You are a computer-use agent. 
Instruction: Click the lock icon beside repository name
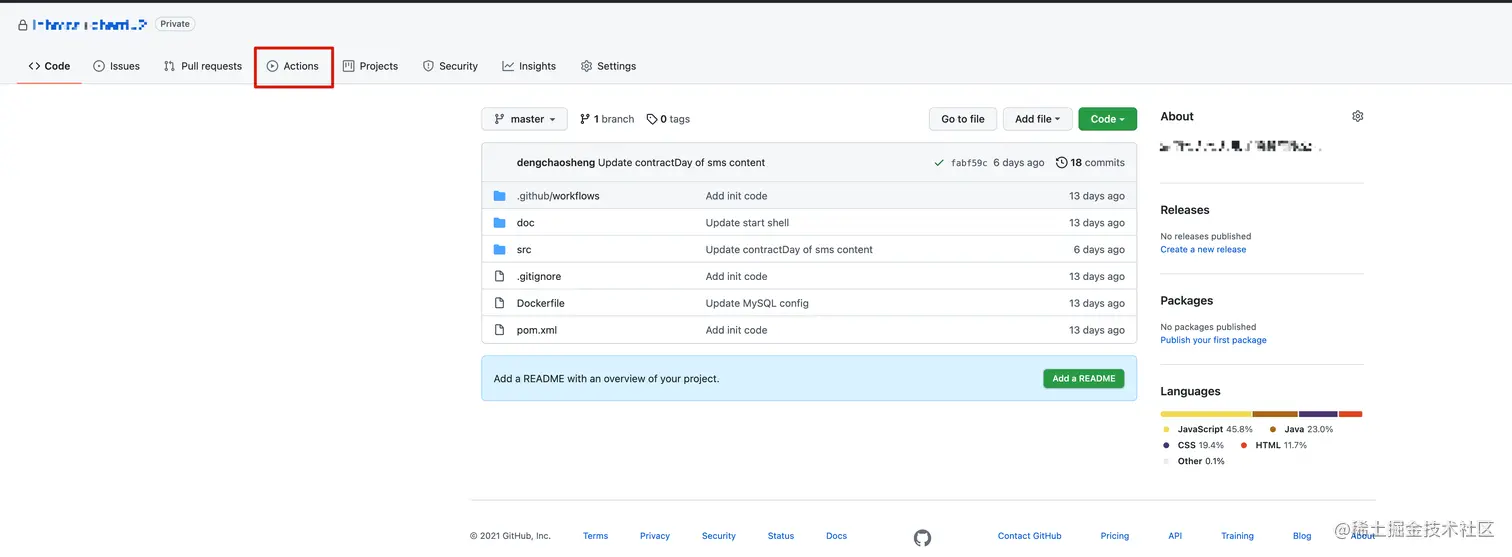[x=23, y=24]
